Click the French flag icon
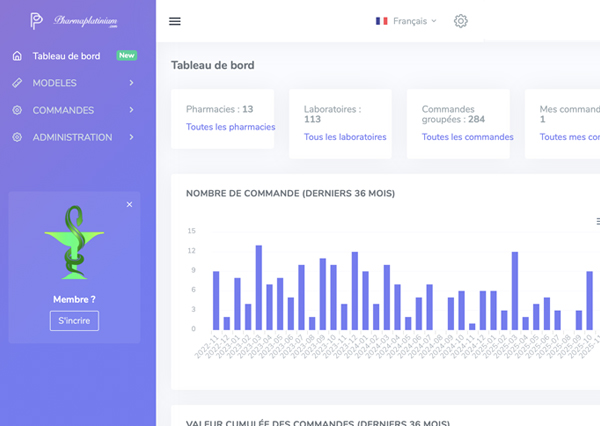The width and height of the screenshot is (600, 426). point(381,21)
